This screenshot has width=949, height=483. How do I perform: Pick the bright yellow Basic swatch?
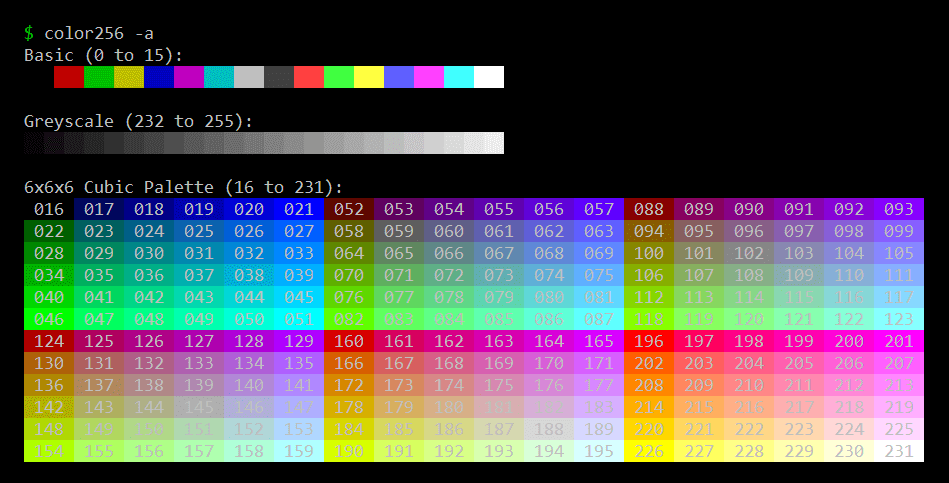pos(369,77)
